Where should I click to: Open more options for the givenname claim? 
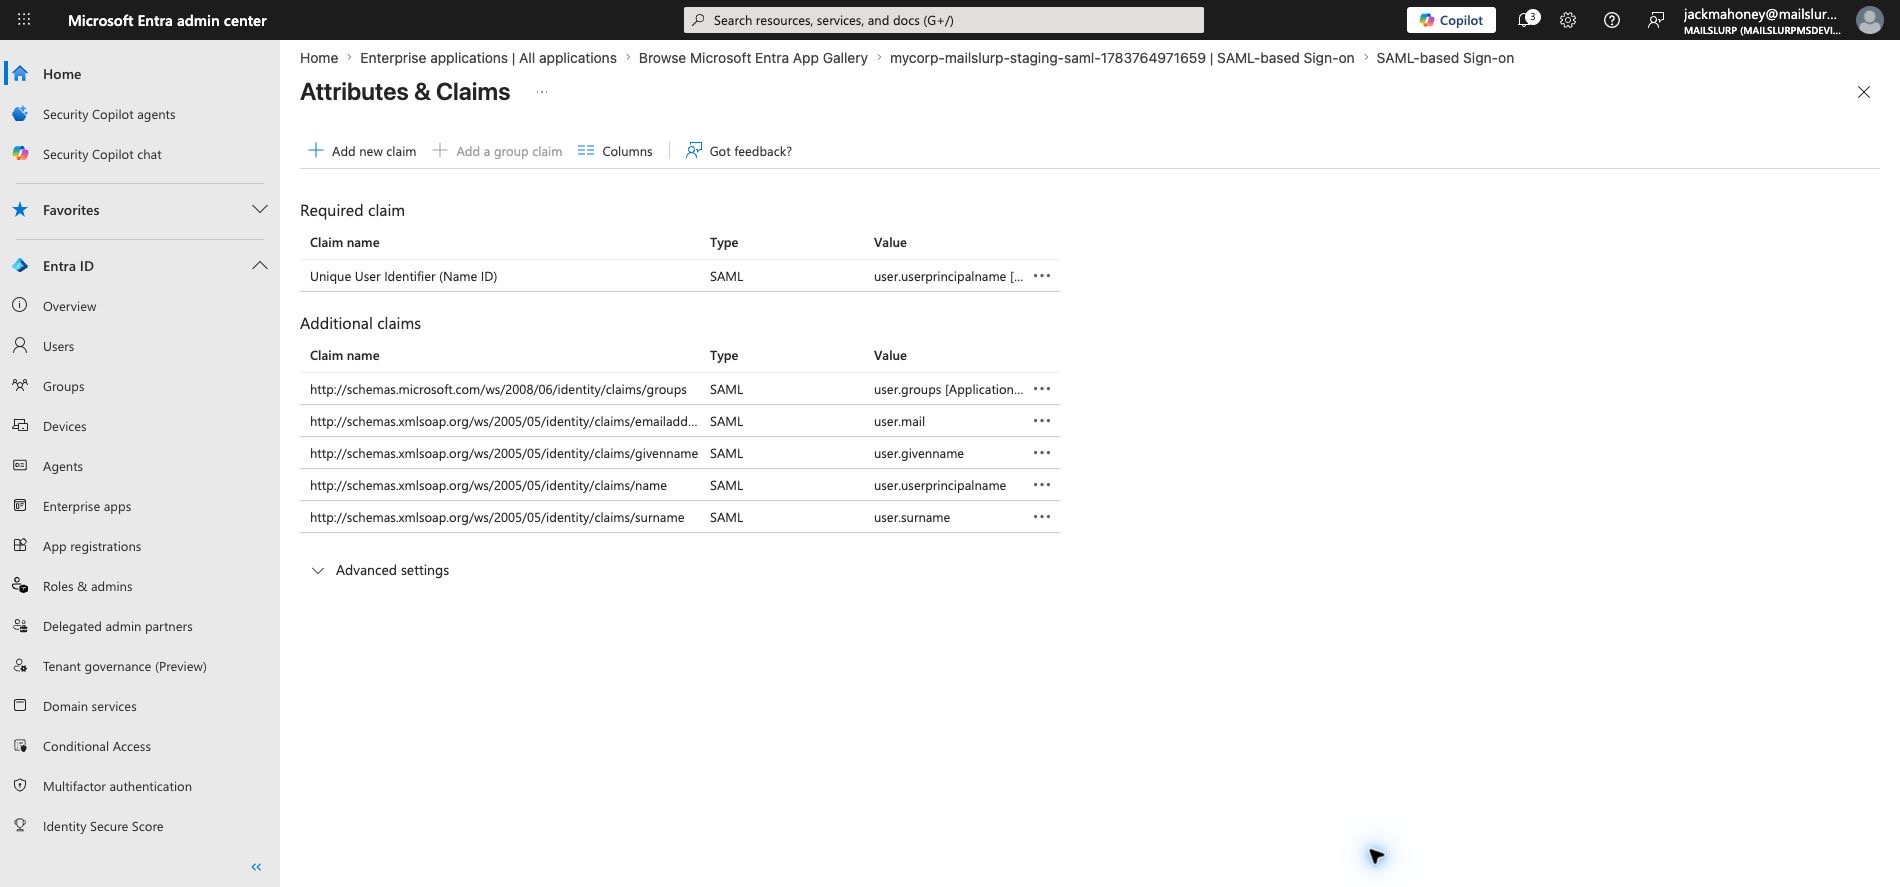coord(1042,453)
